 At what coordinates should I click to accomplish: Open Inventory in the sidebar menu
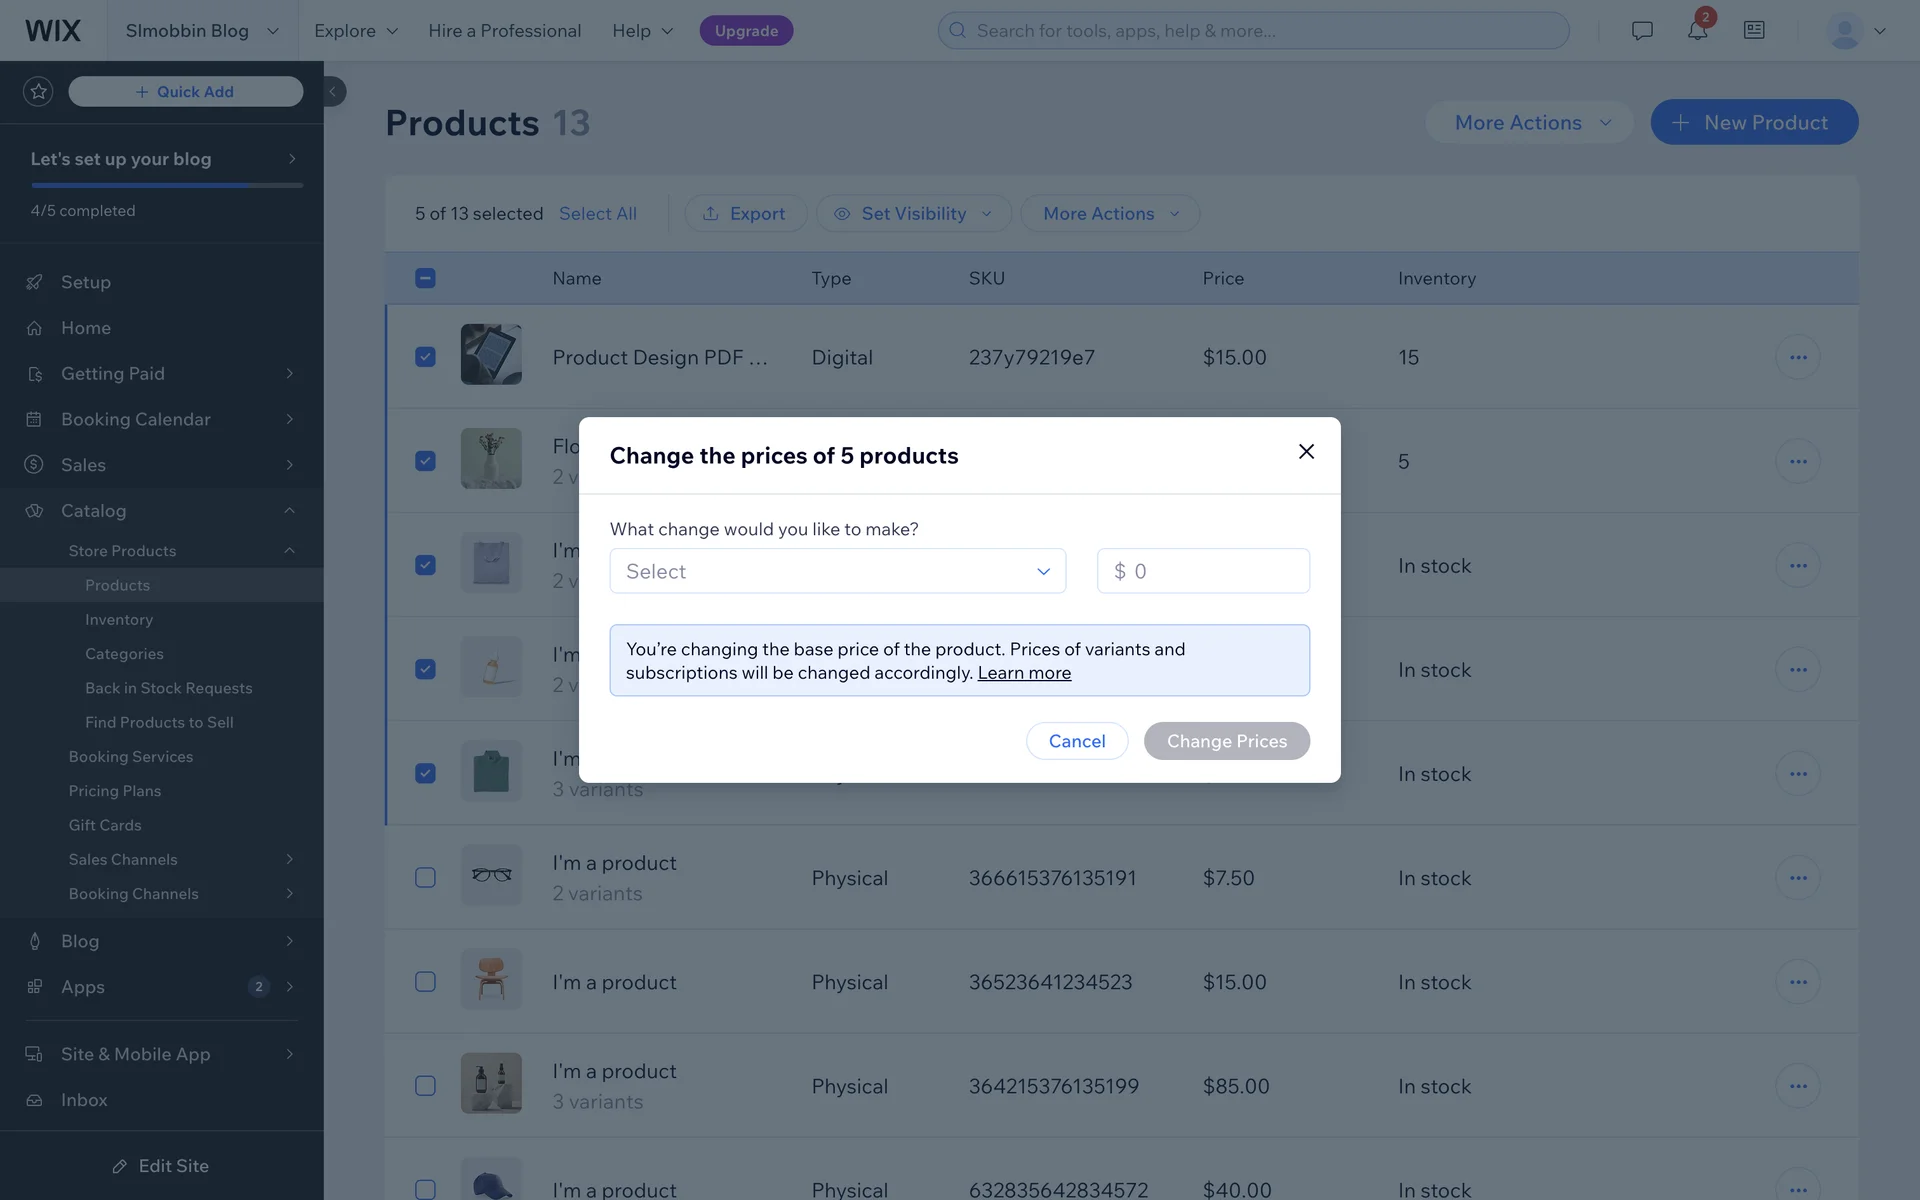pos(119,620)
